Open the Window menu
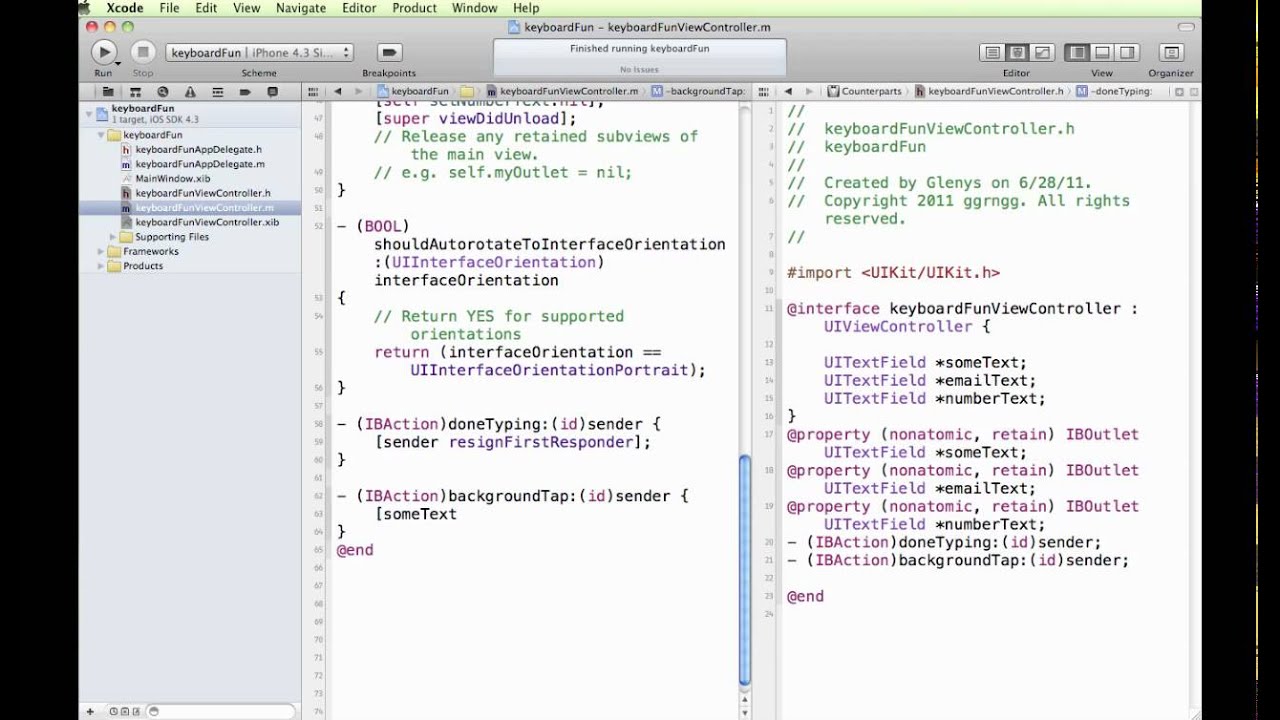 tap(474, 8)
